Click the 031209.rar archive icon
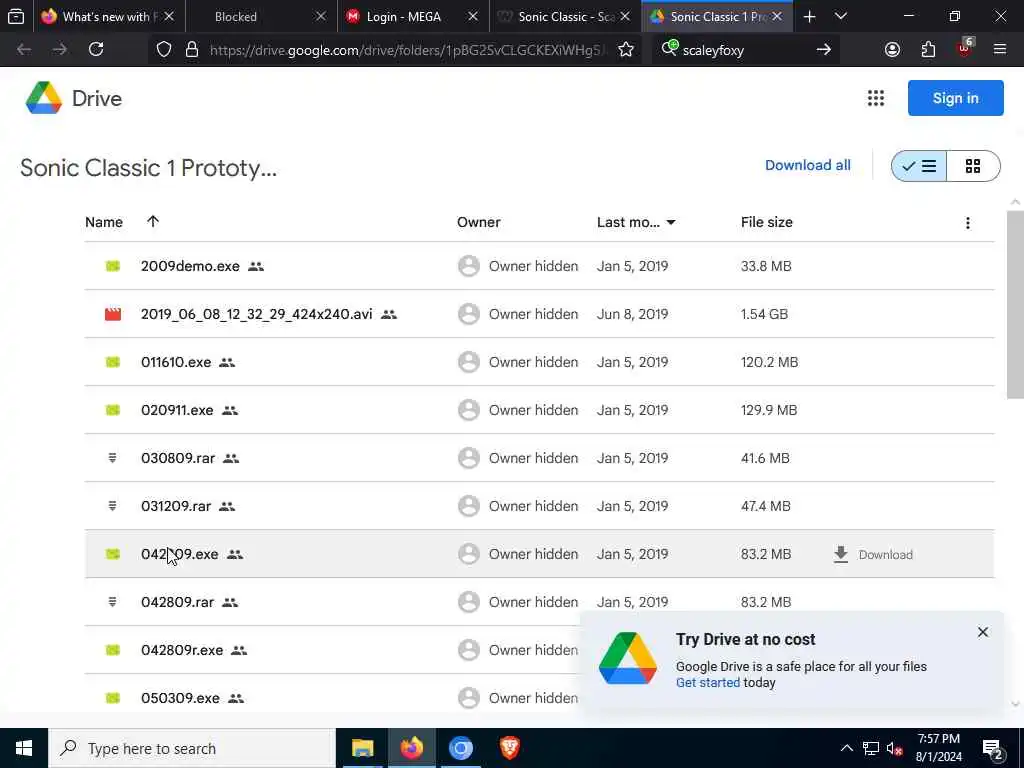 pyautogui.click(x=112, y=506)
